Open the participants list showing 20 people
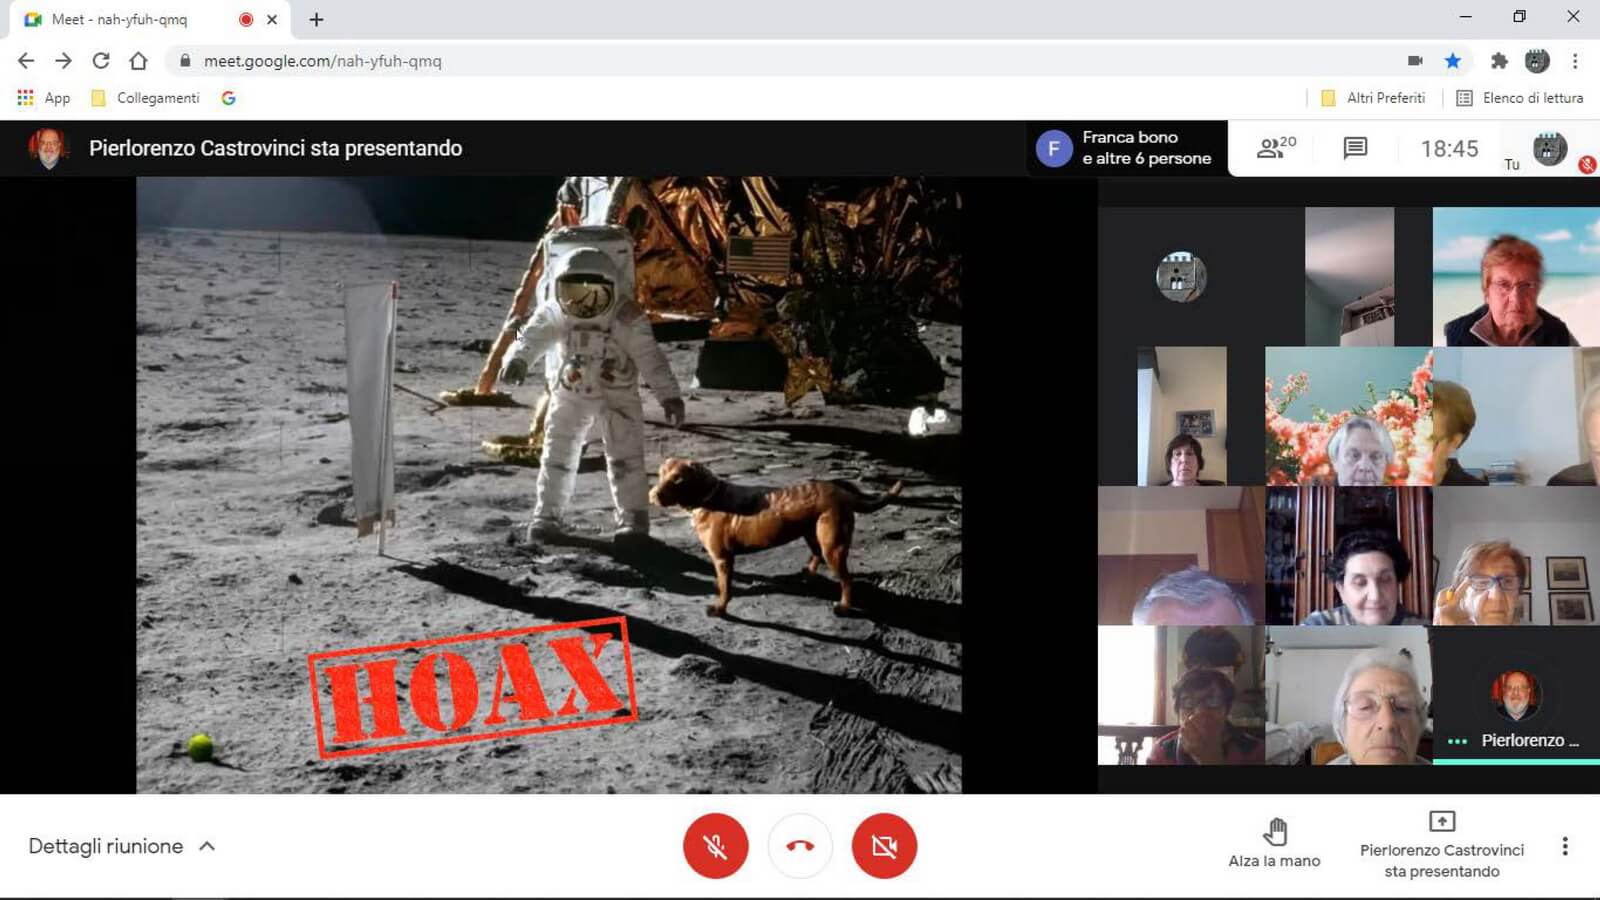The image size is (1600, 900). click(x=1276, y=148)
